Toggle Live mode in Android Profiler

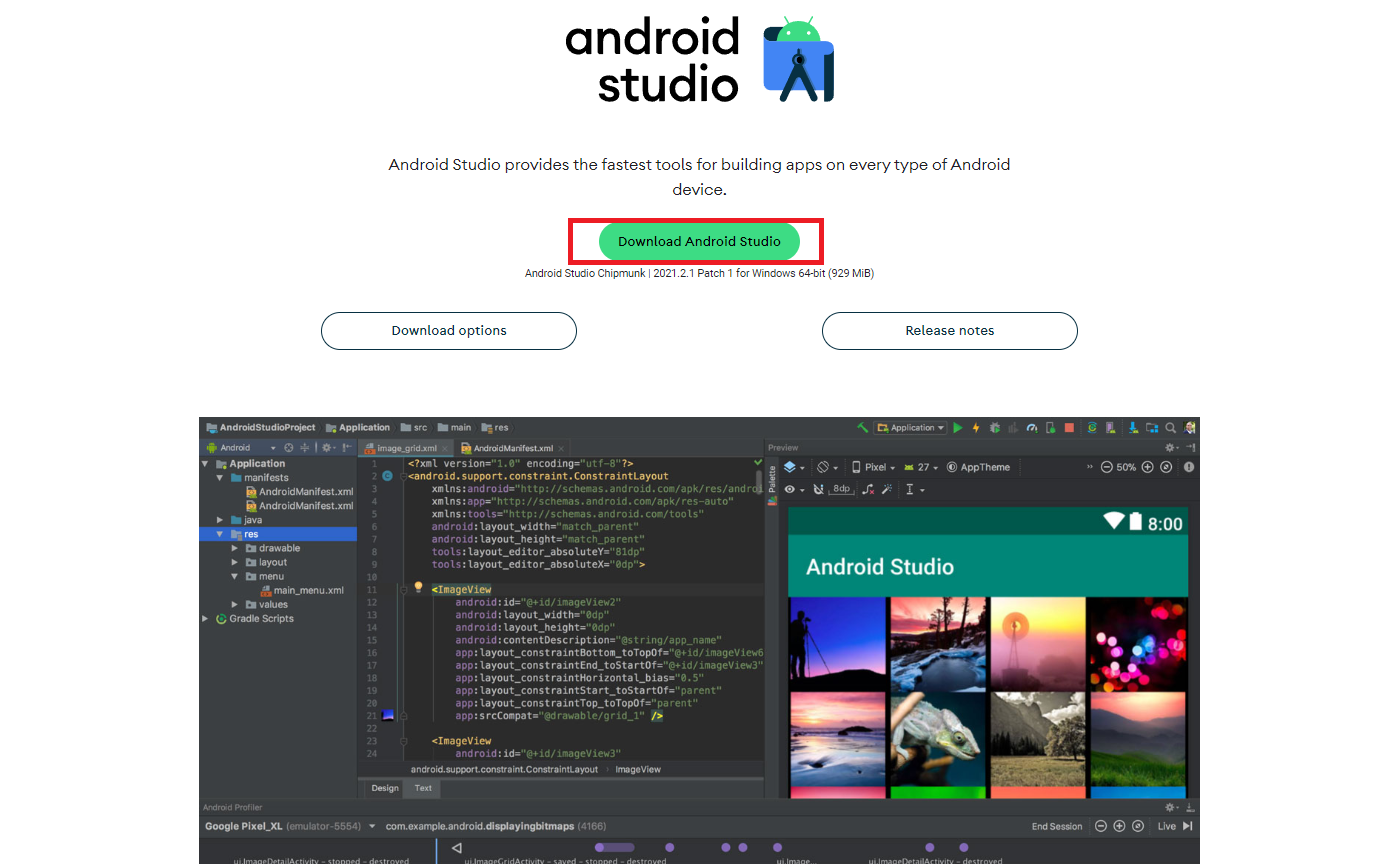tap(1167, 826)
